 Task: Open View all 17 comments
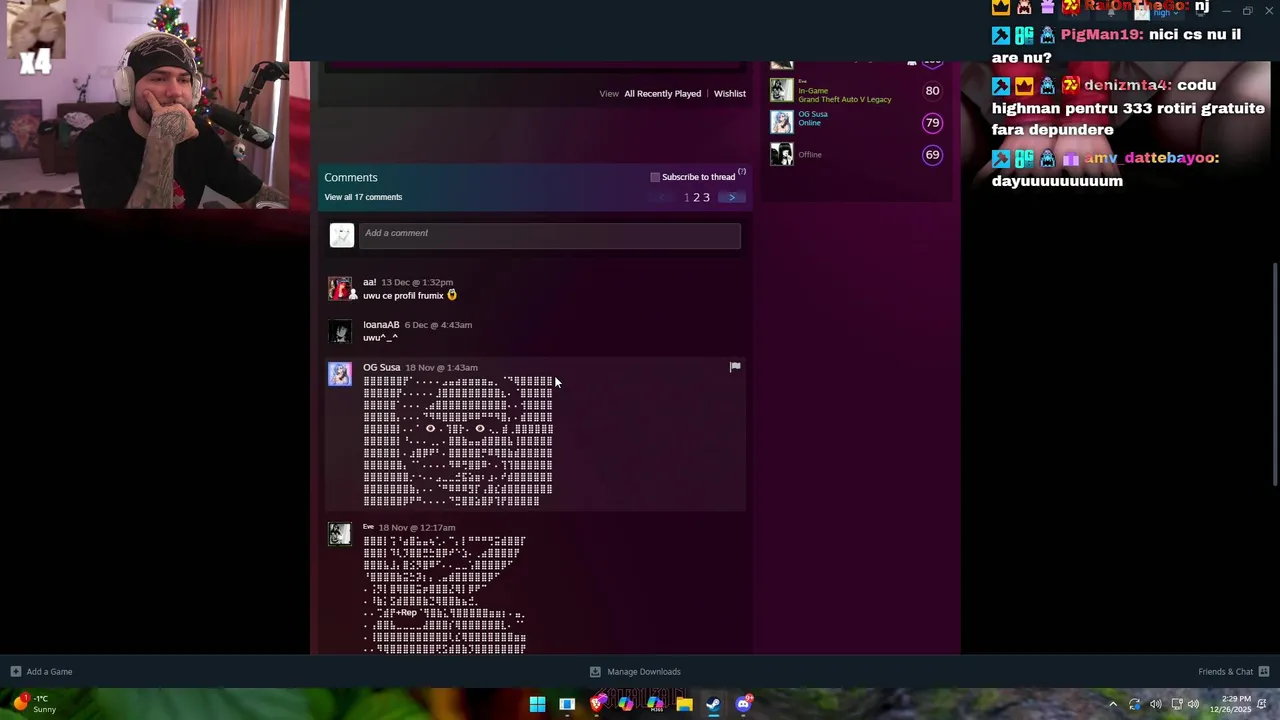point(363,197)
